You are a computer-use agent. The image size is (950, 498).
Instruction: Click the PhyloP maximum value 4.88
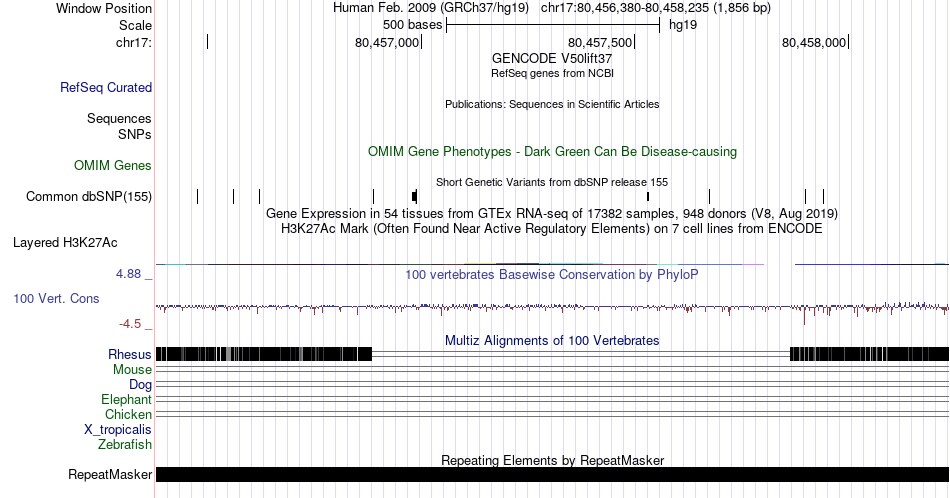(128, 274)
